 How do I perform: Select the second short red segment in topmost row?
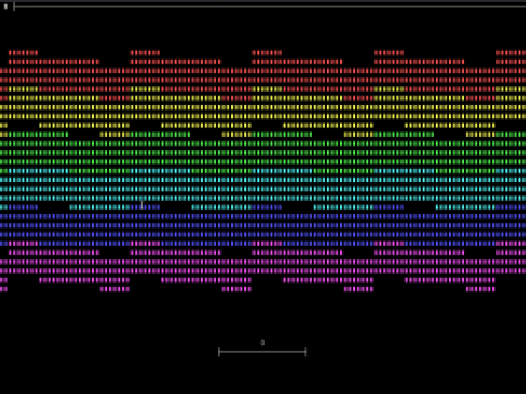tap(145, 53)
